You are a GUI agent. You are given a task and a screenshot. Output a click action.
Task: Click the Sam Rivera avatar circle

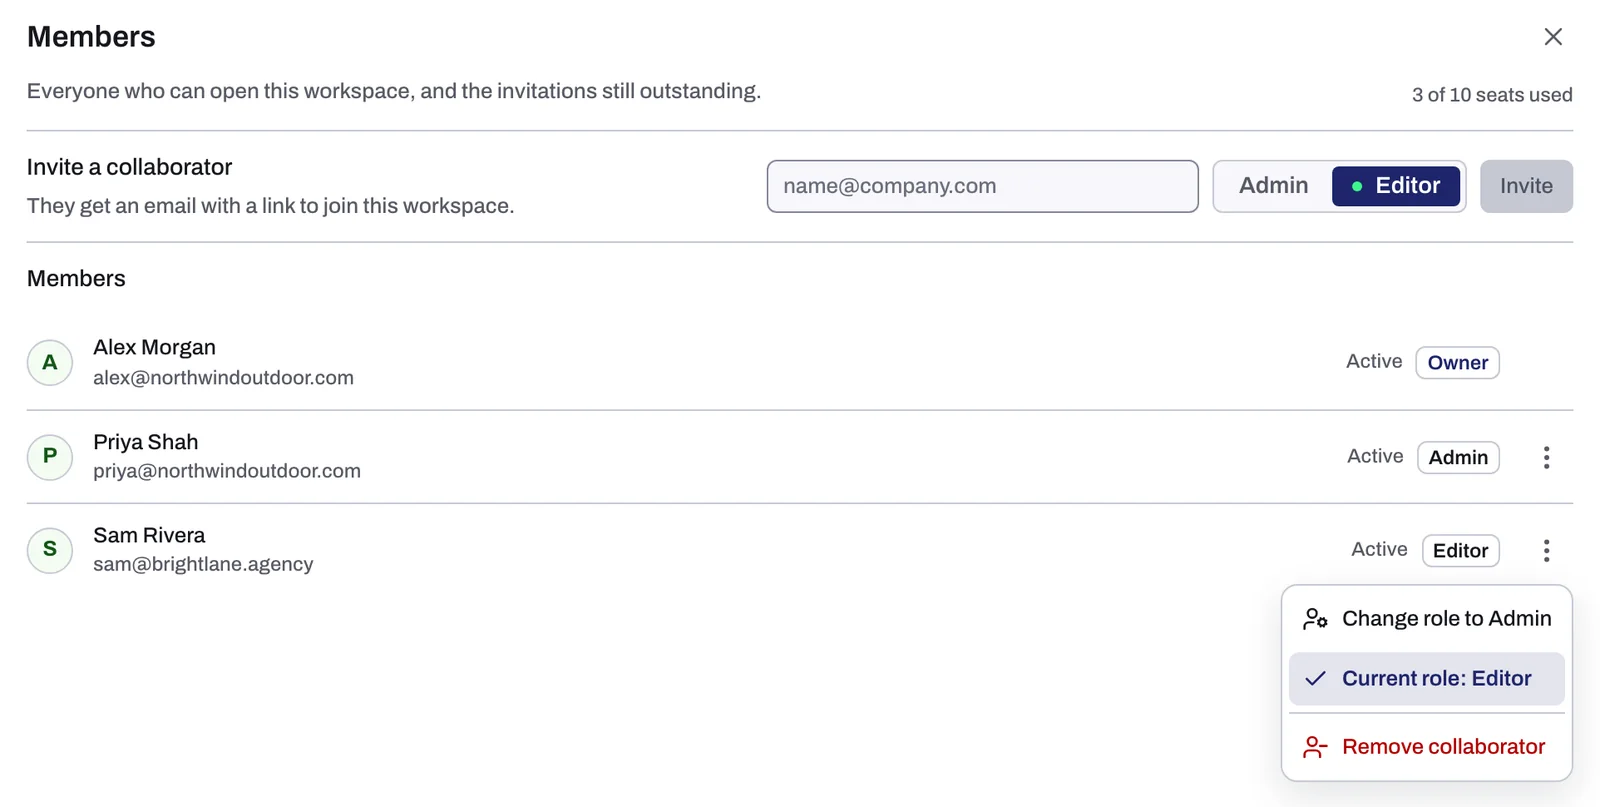[50, 549]
